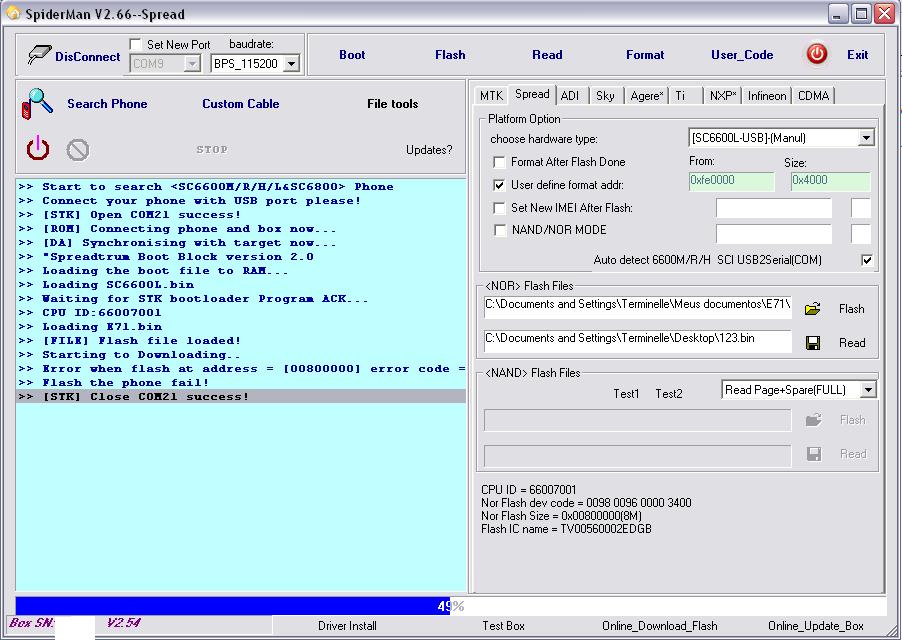902x640 pixels.
Task: Click 'Flash IC name = TV00560002EDGB' text
Action: tap(566, 529)
